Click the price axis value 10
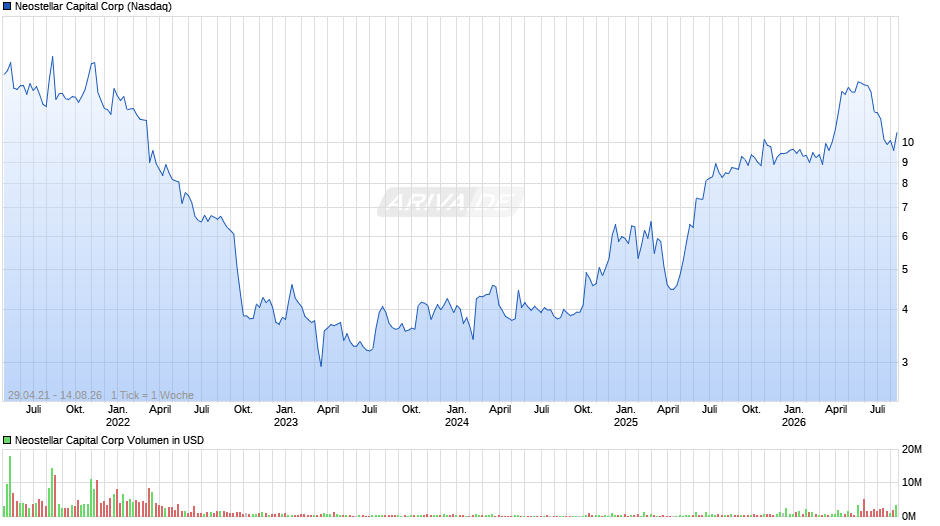This screenshot has width=940, height=526. tap(908, 142)
